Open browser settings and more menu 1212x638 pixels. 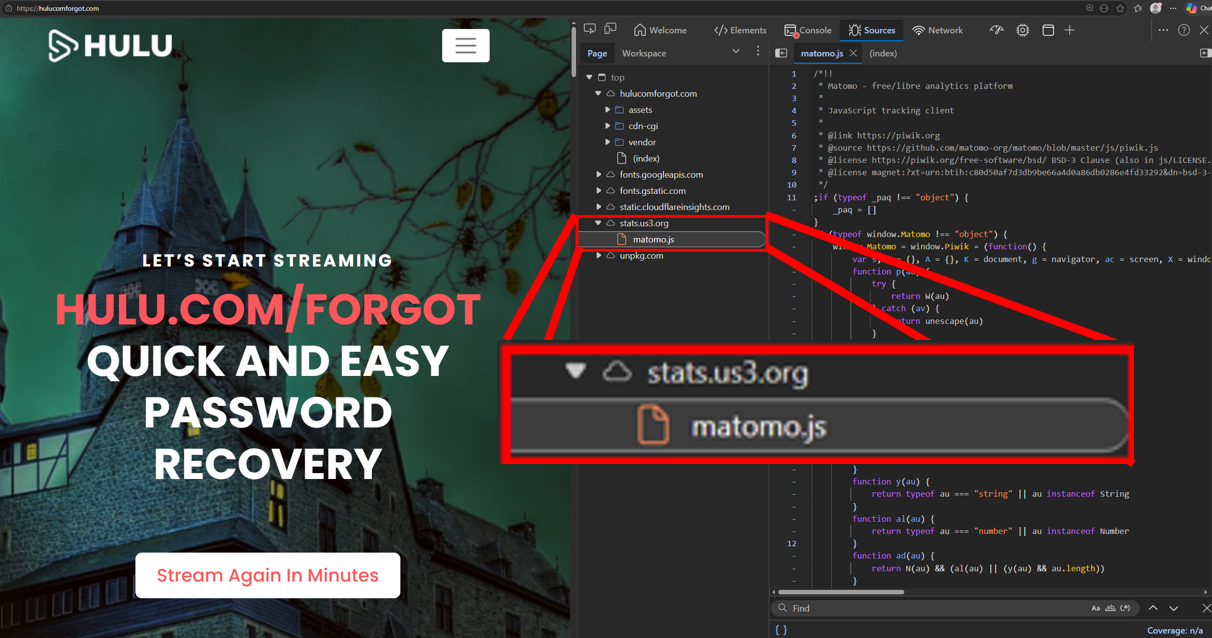pos(1173,8)
